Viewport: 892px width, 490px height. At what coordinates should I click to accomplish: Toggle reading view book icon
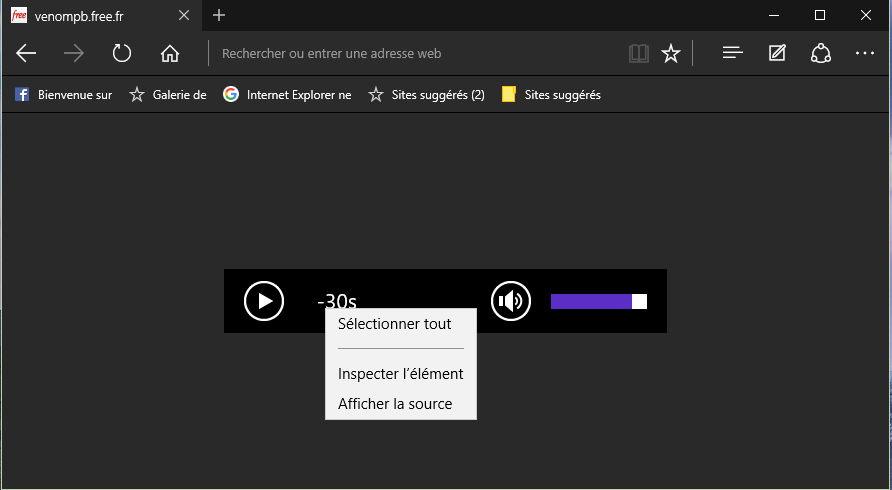[x=638, y=54]
